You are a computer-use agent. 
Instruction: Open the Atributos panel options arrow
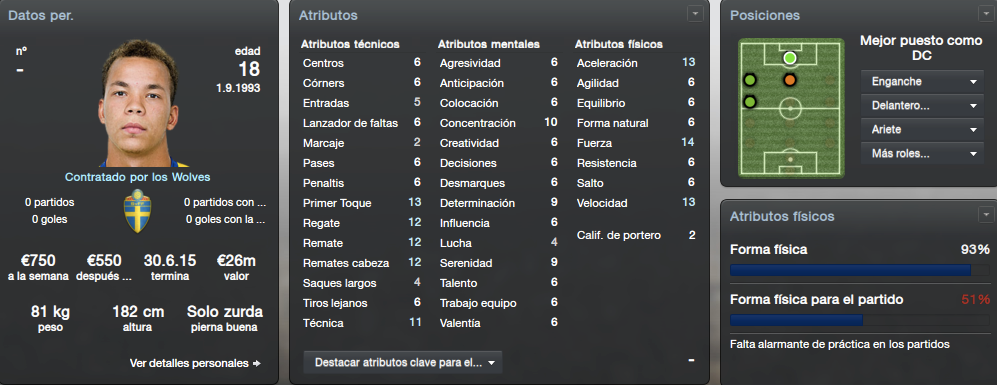tap(695, 14)
